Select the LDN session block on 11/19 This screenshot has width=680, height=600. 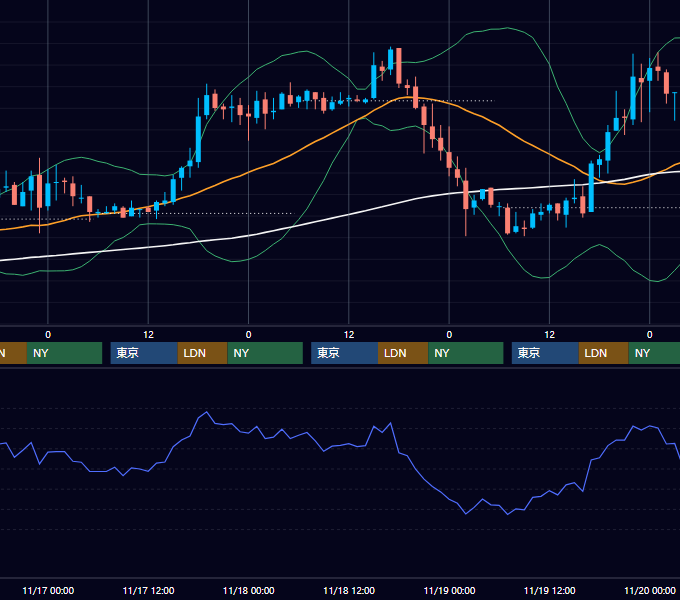pyautogui.click(x=604, y=353)
